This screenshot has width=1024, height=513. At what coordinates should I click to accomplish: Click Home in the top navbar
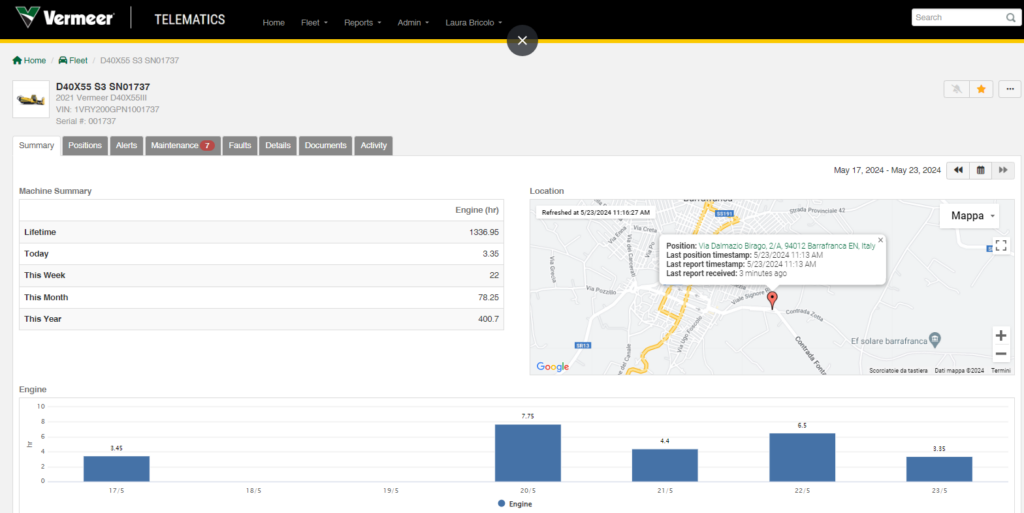point(274,22)
